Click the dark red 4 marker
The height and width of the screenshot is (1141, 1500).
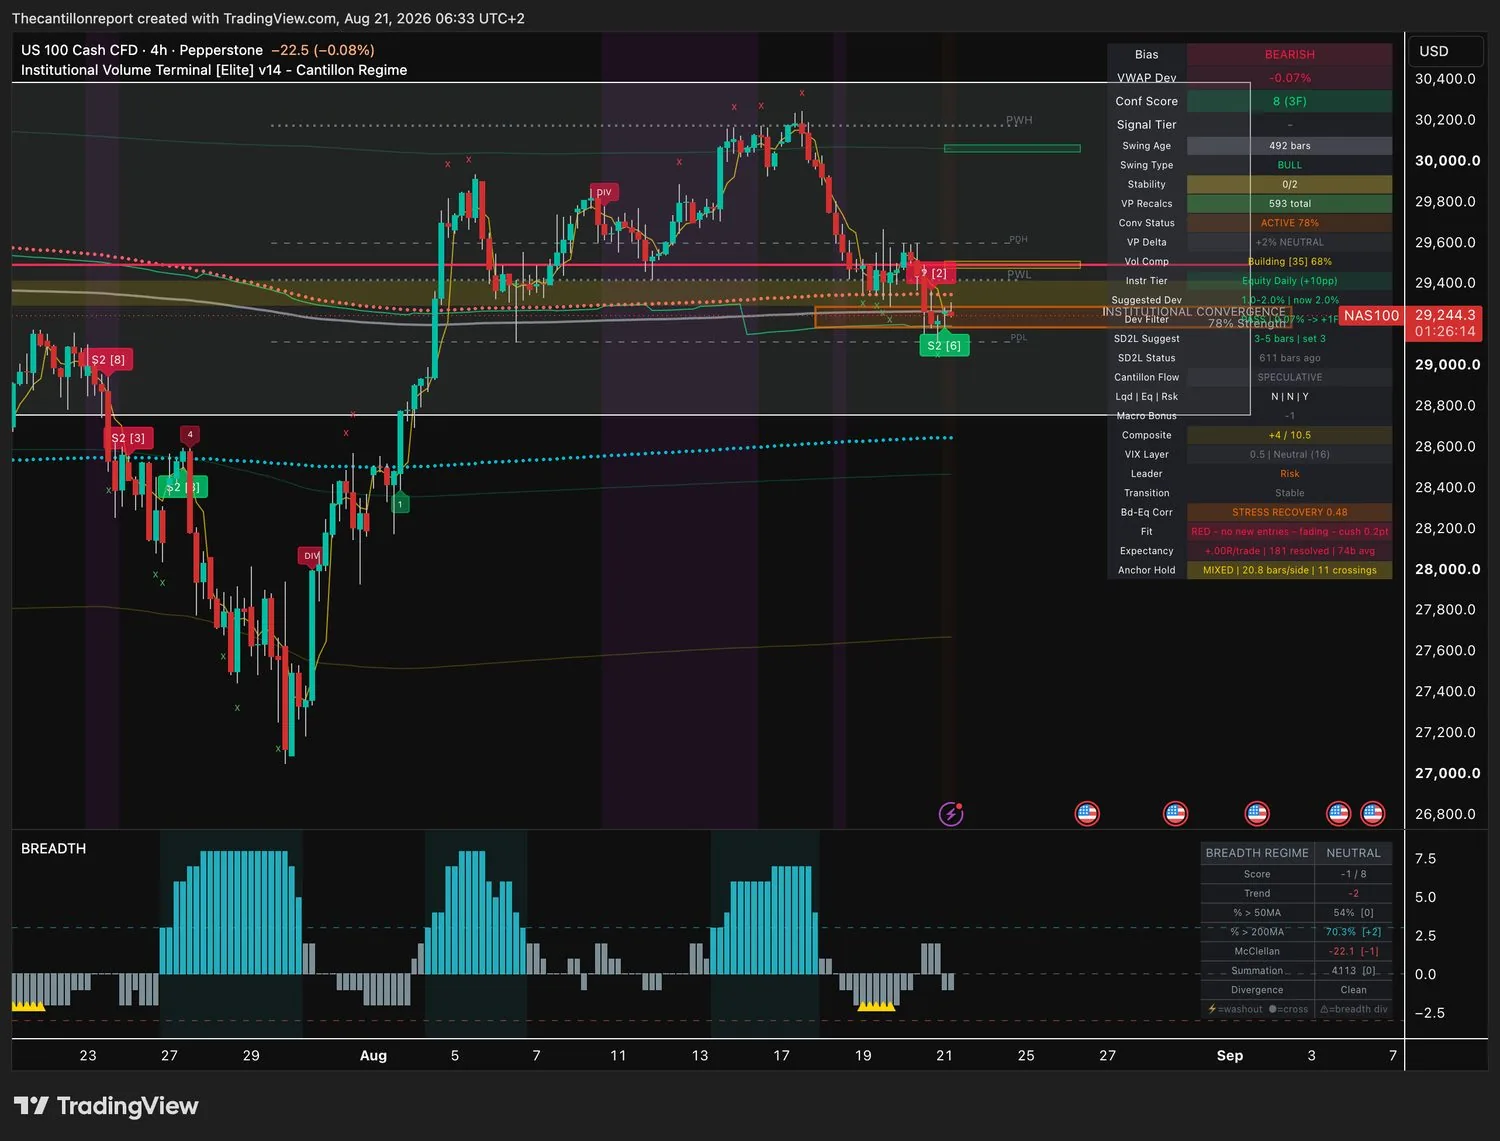(x=190, y=435)
